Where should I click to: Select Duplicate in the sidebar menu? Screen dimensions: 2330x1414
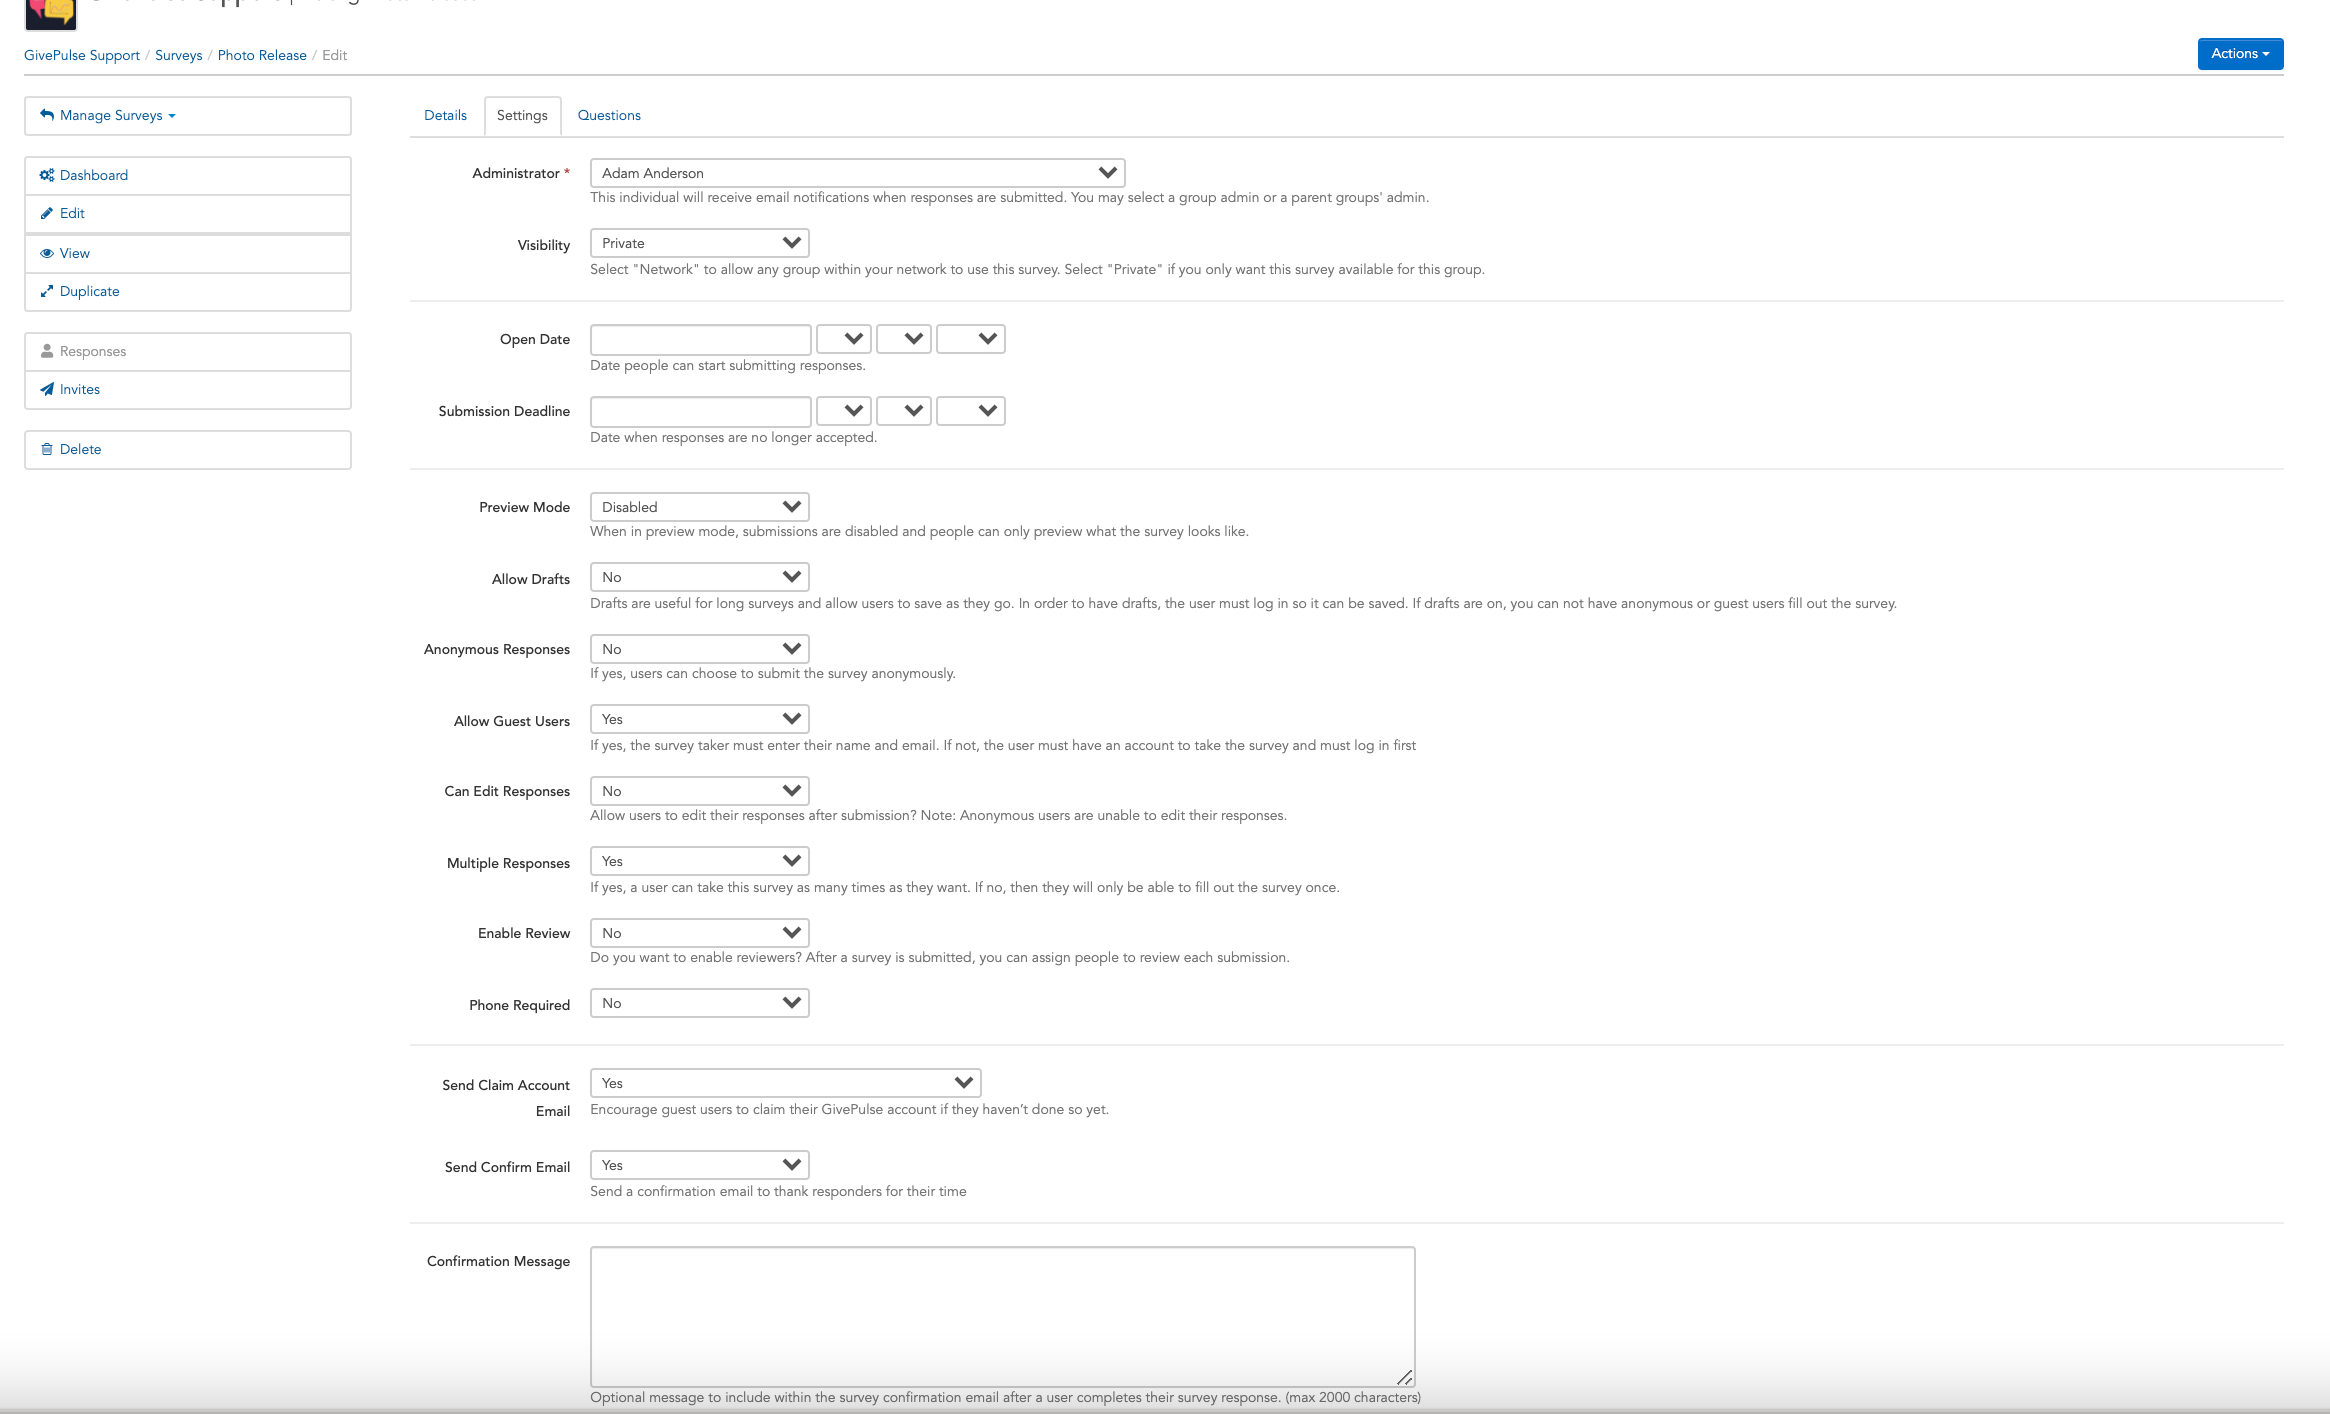click(x=188, y=291)
